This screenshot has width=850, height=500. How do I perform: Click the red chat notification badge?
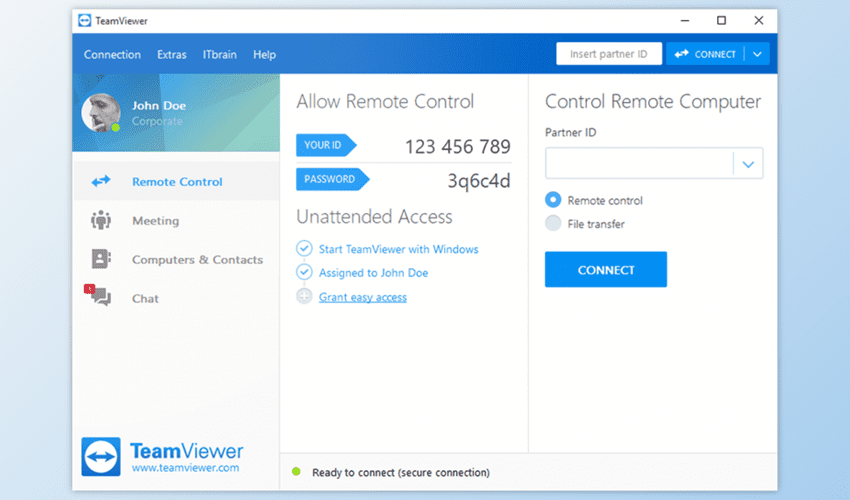click(x=89, y=289)
